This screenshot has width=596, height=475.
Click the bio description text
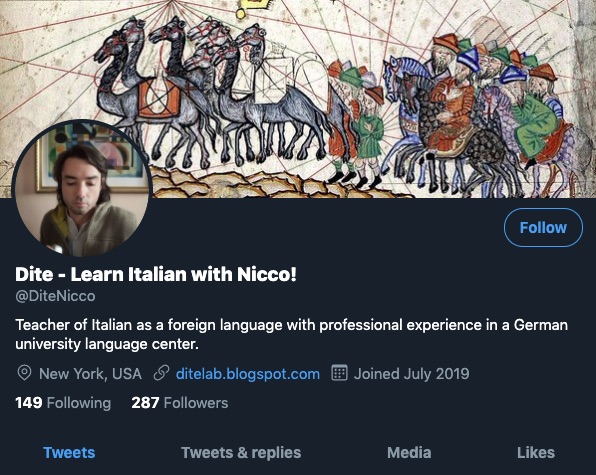pyautogui.click(x=292, y=334)
